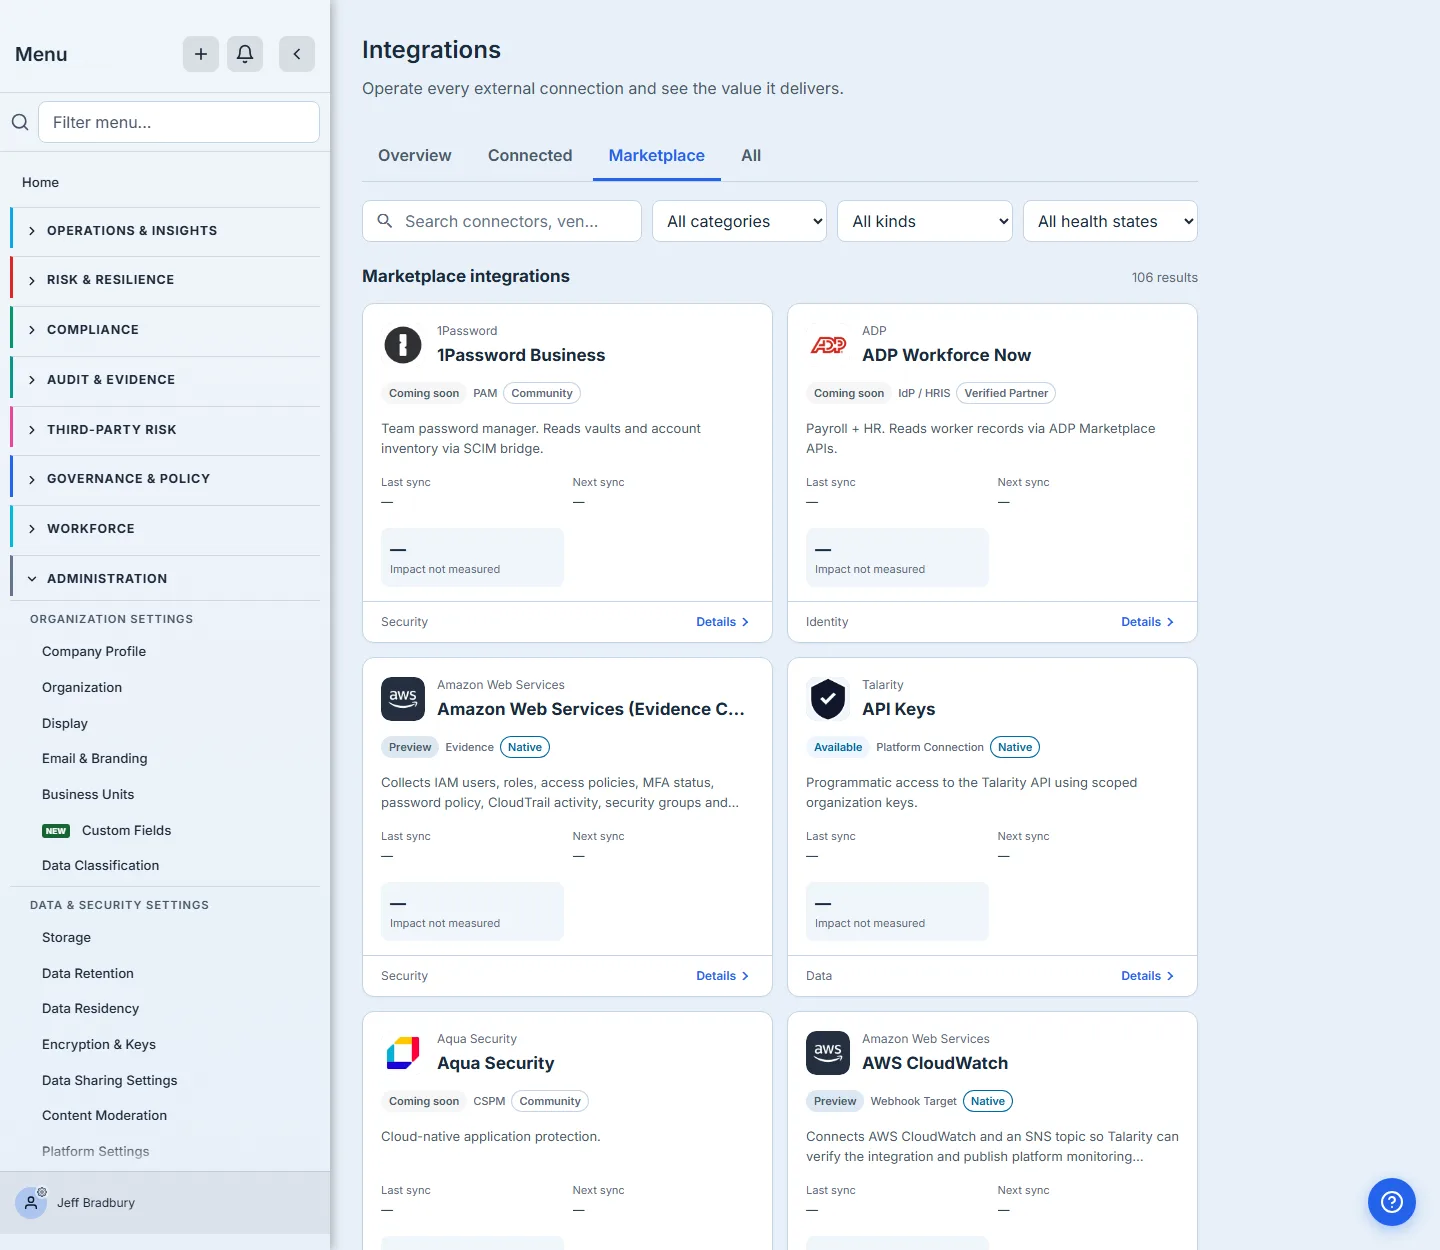Click the plus add button in menu header

tap(201, 54)
